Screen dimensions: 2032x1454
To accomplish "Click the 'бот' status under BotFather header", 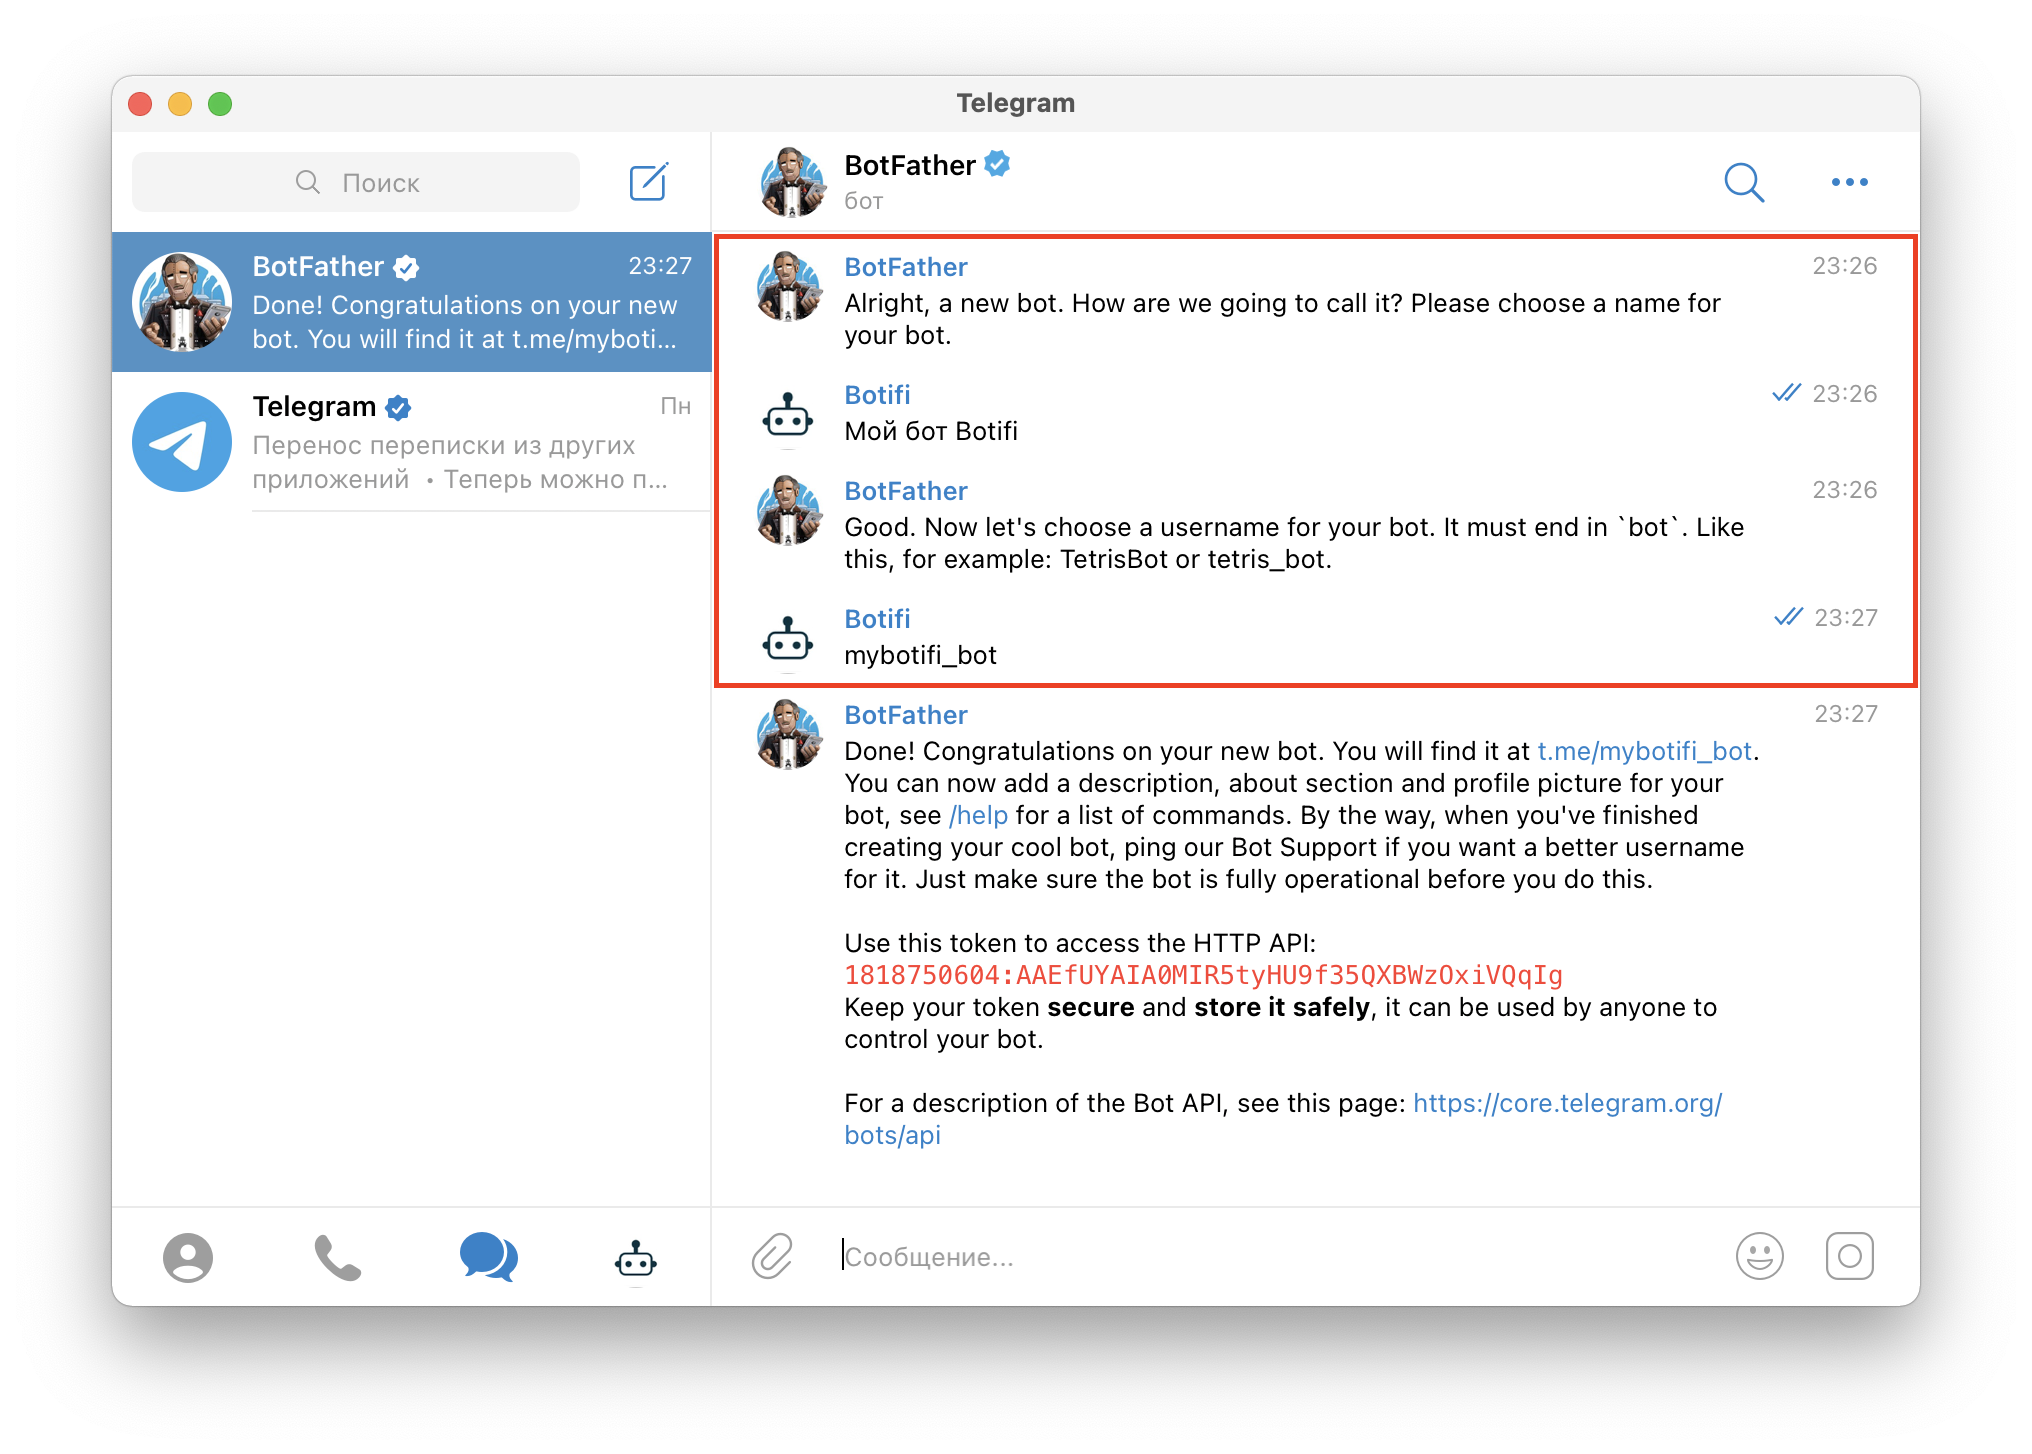I will click(x=863, y=201).
